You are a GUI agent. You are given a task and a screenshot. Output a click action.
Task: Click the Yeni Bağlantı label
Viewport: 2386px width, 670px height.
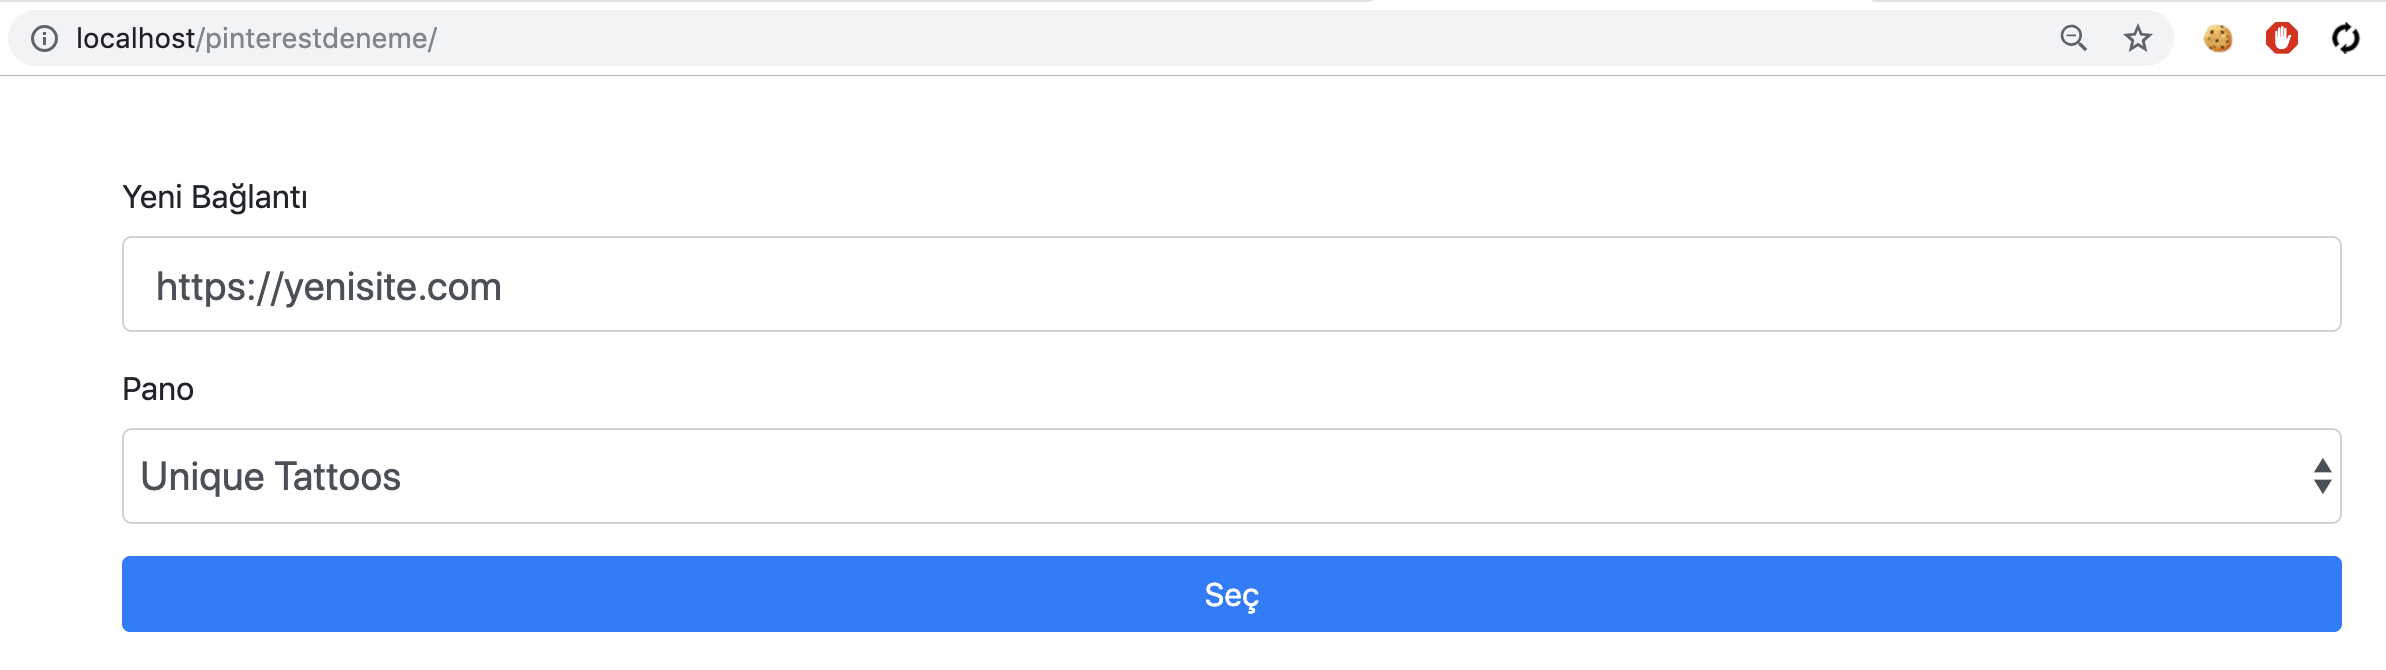pyautogui.click(x=215, y=197)
